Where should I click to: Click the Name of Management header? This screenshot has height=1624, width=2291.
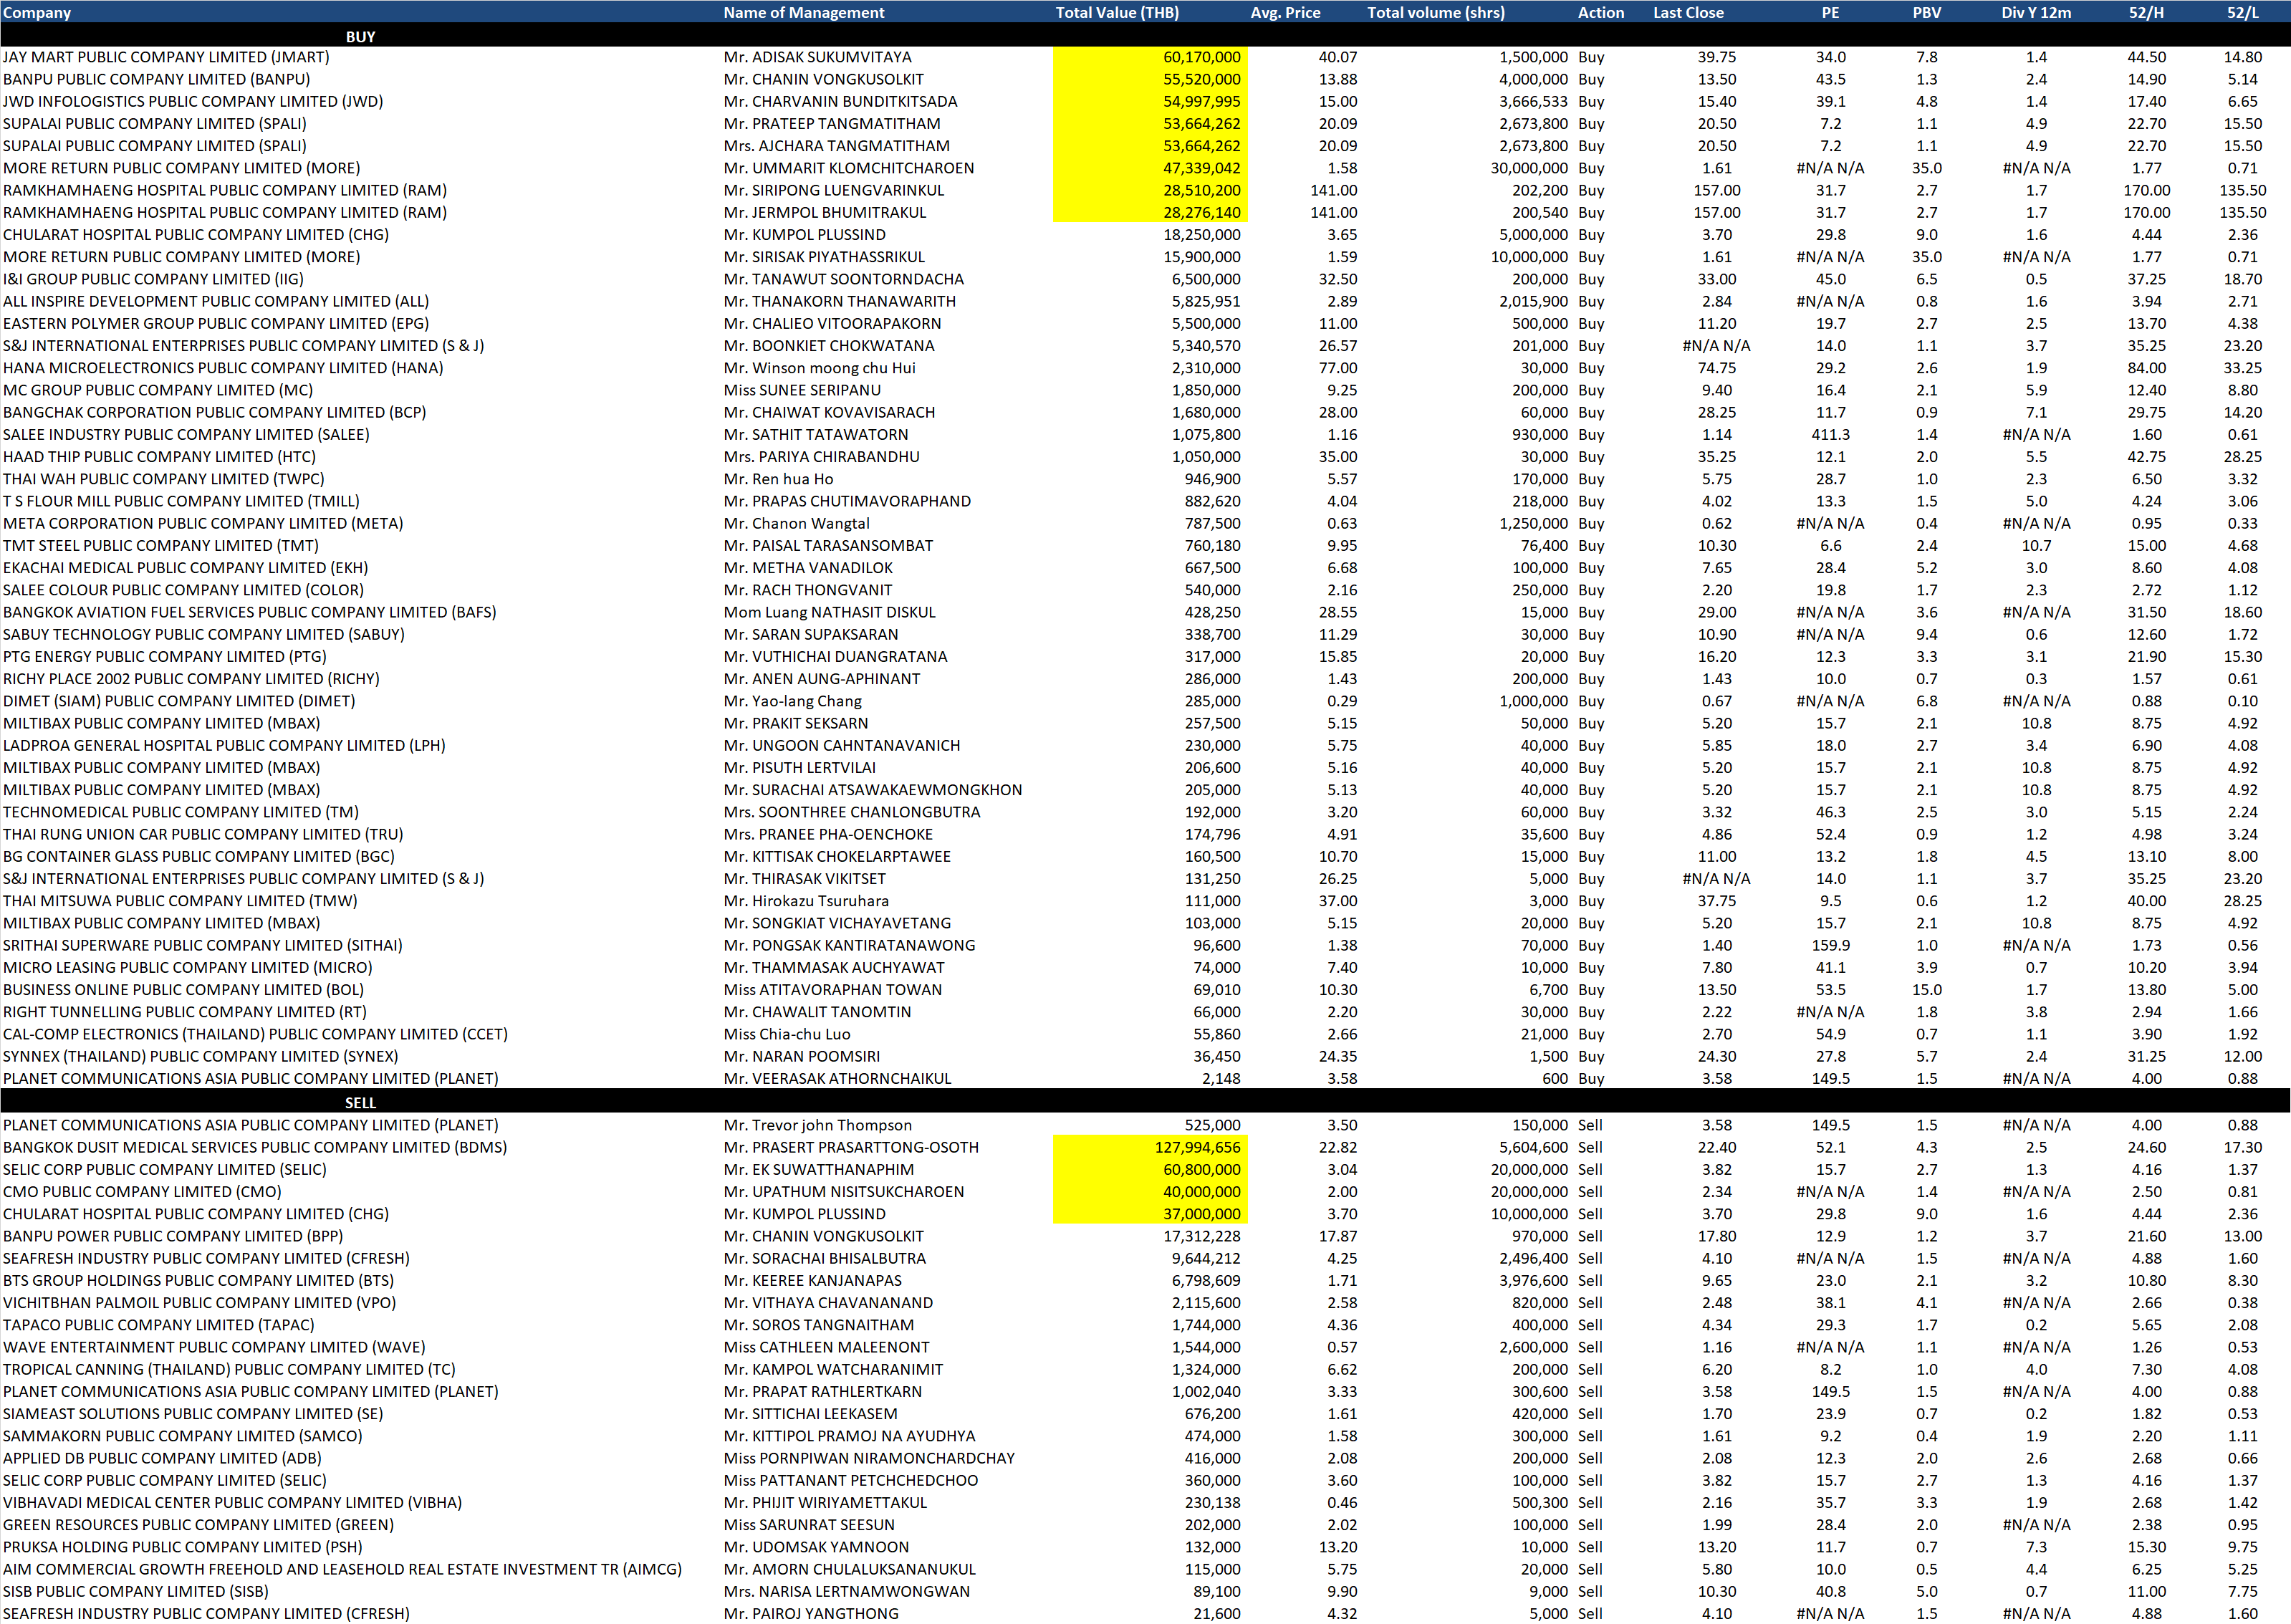coord(803,13)
